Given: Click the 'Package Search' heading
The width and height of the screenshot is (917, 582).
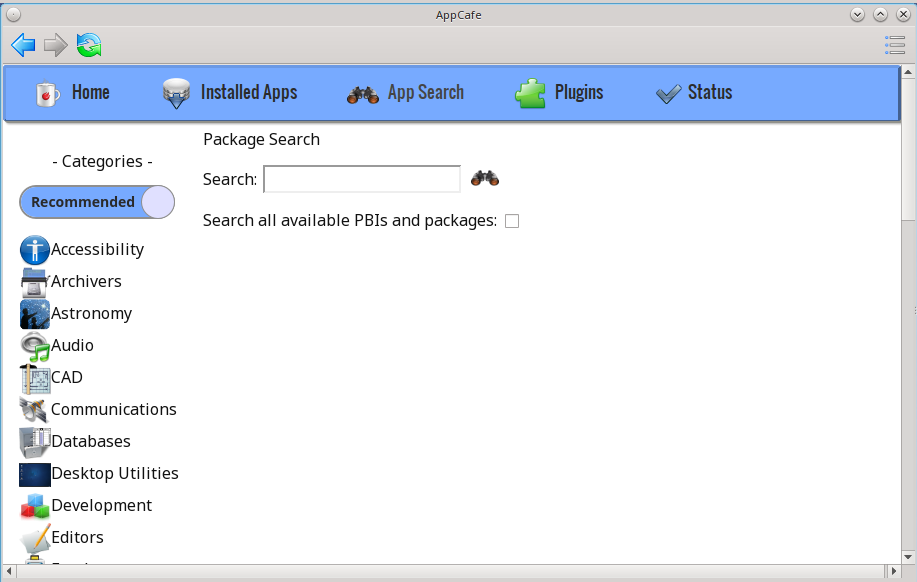Looking at the screenshot, I should pyautogui.click(x=261, y=139).
